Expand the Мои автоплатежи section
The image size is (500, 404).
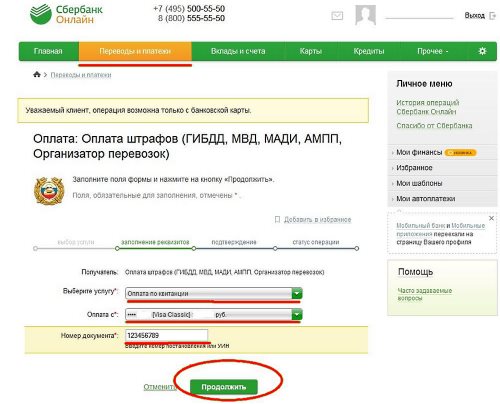tap(425, 198)
